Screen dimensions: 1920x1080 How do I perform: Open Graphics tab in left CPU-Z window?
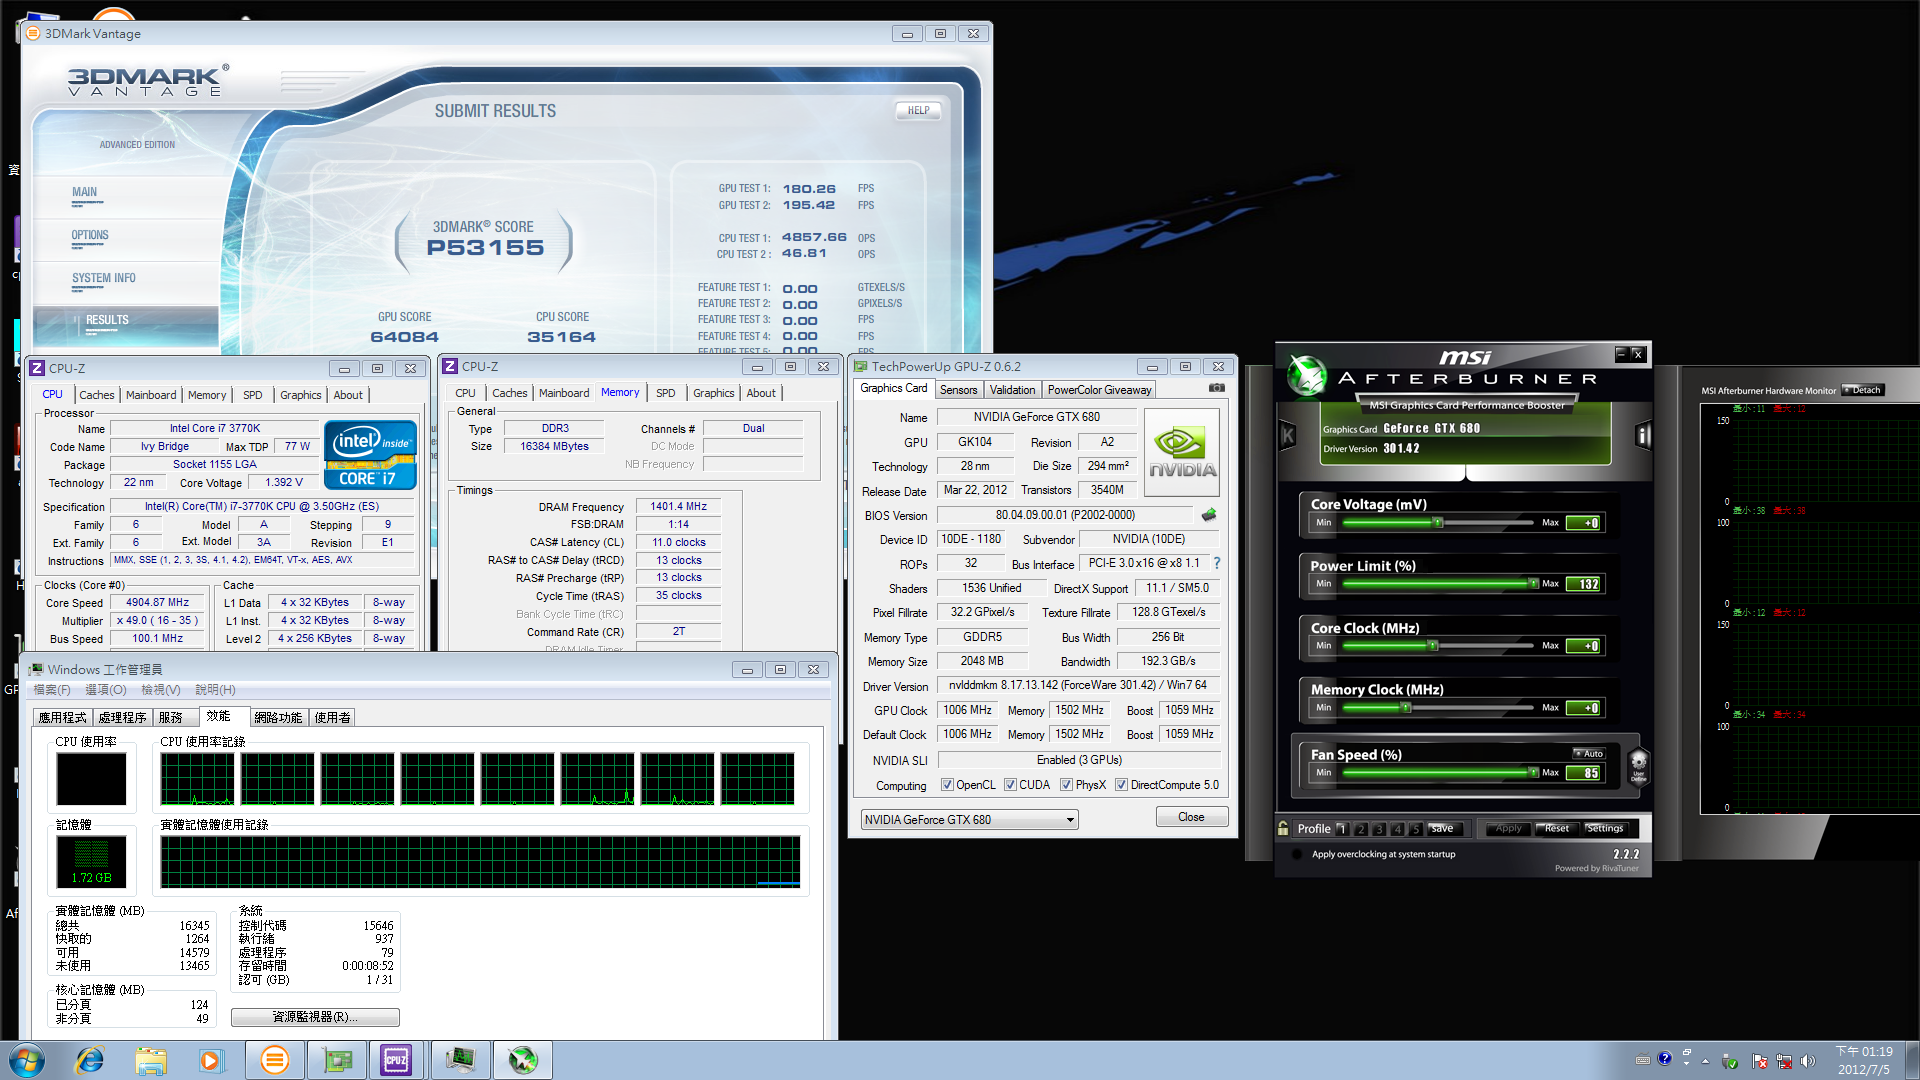click(x=300, y=395)
